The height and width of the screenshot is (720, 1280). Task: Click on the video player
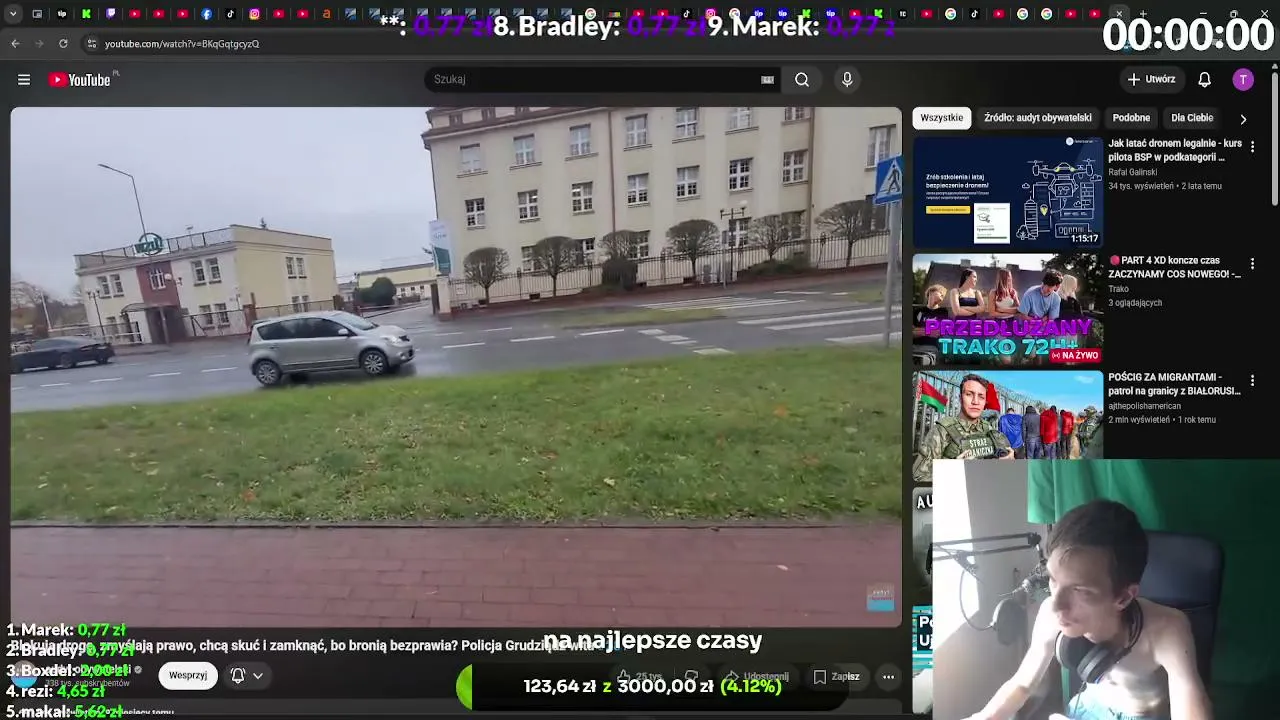click(x=456, y=367)
